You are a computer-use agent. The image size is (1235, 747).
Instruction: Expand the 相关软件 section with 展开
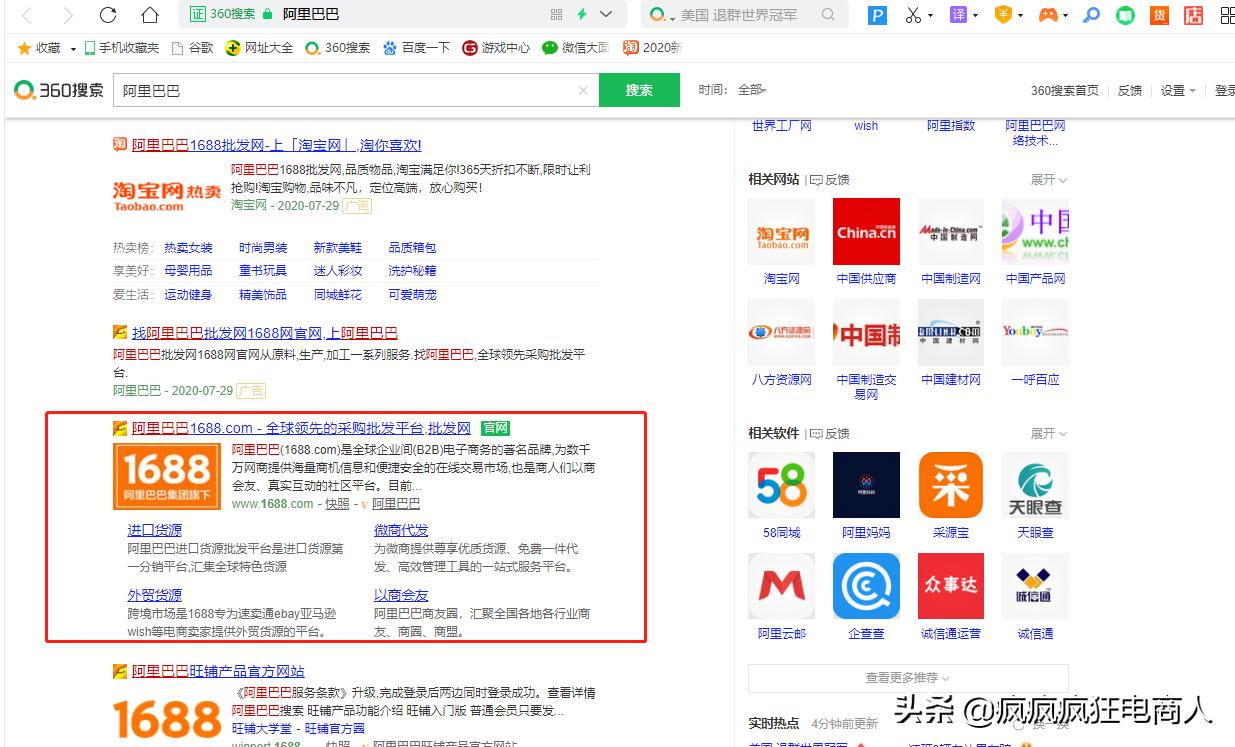pyautogui.click(x=1049, y=433)
